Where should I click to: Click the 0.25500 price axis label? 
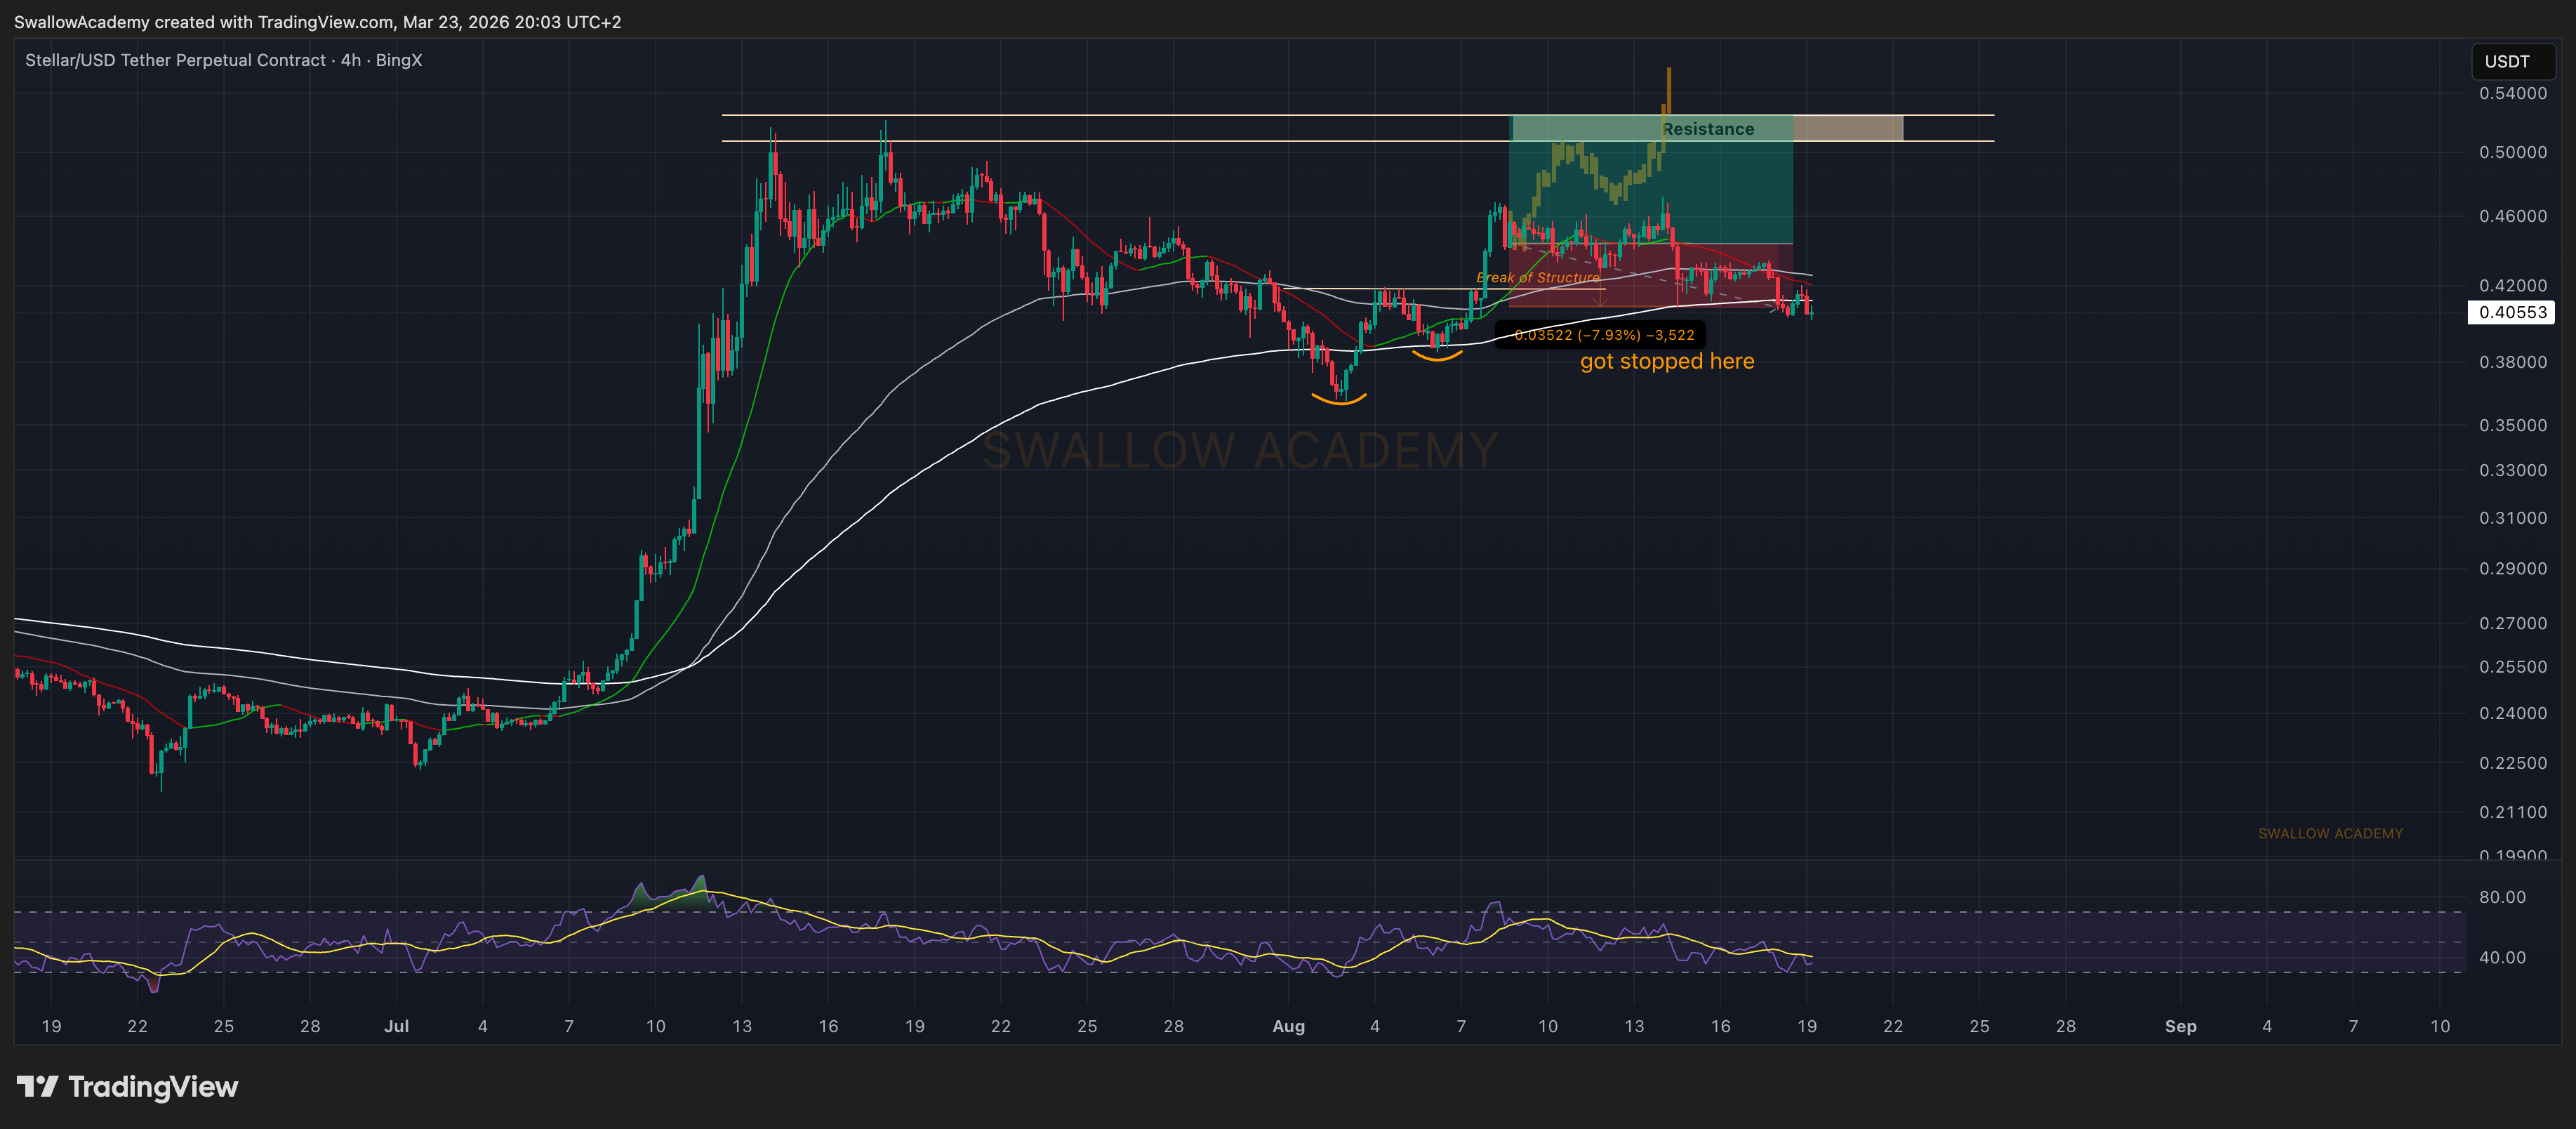point(2513,667)
